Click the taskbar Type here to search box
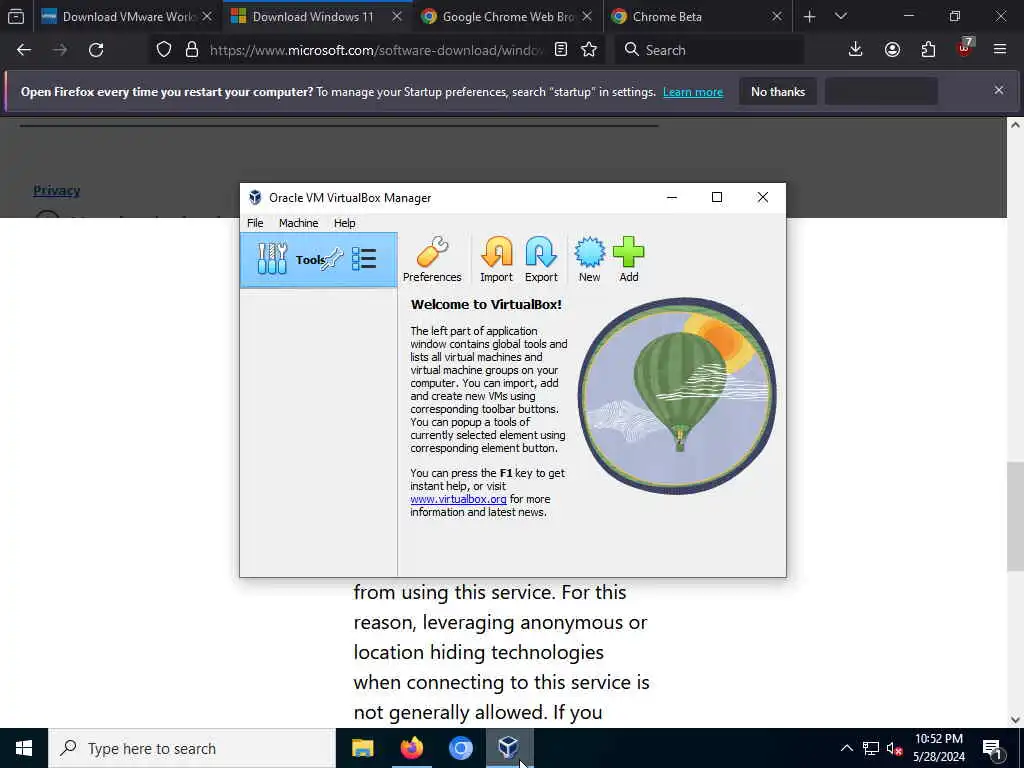The image size is (1024, 768). [192, 748]
